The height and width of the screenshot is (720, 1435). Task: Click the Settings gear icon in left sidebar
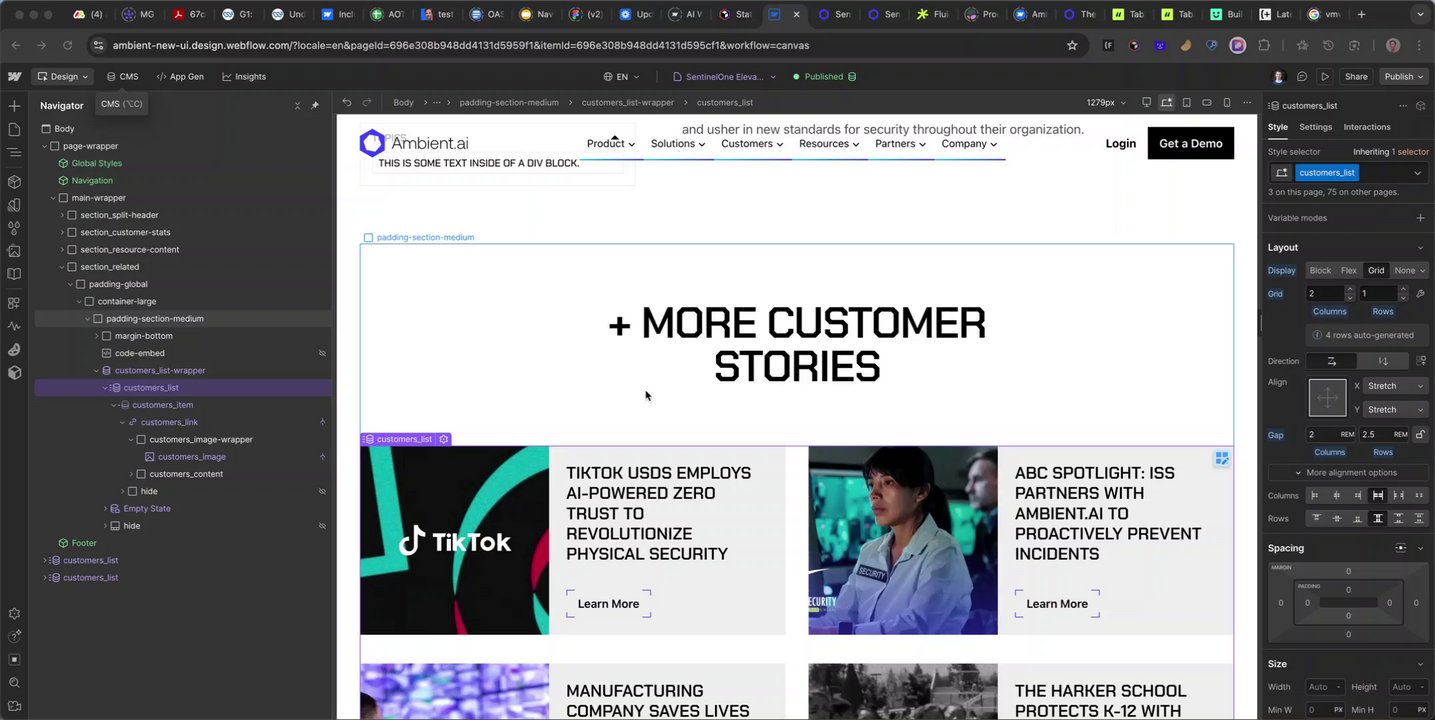14,614
